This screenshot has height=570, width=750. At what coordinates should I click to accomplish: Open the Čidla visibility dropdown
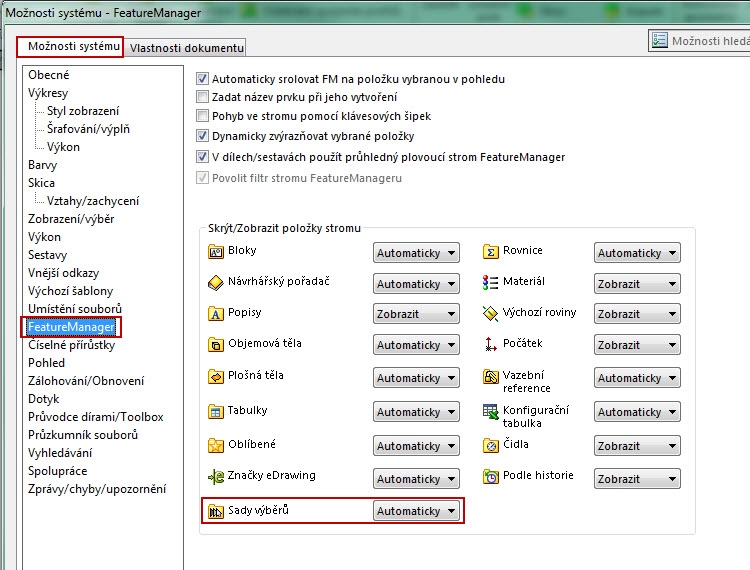[637, 446]
